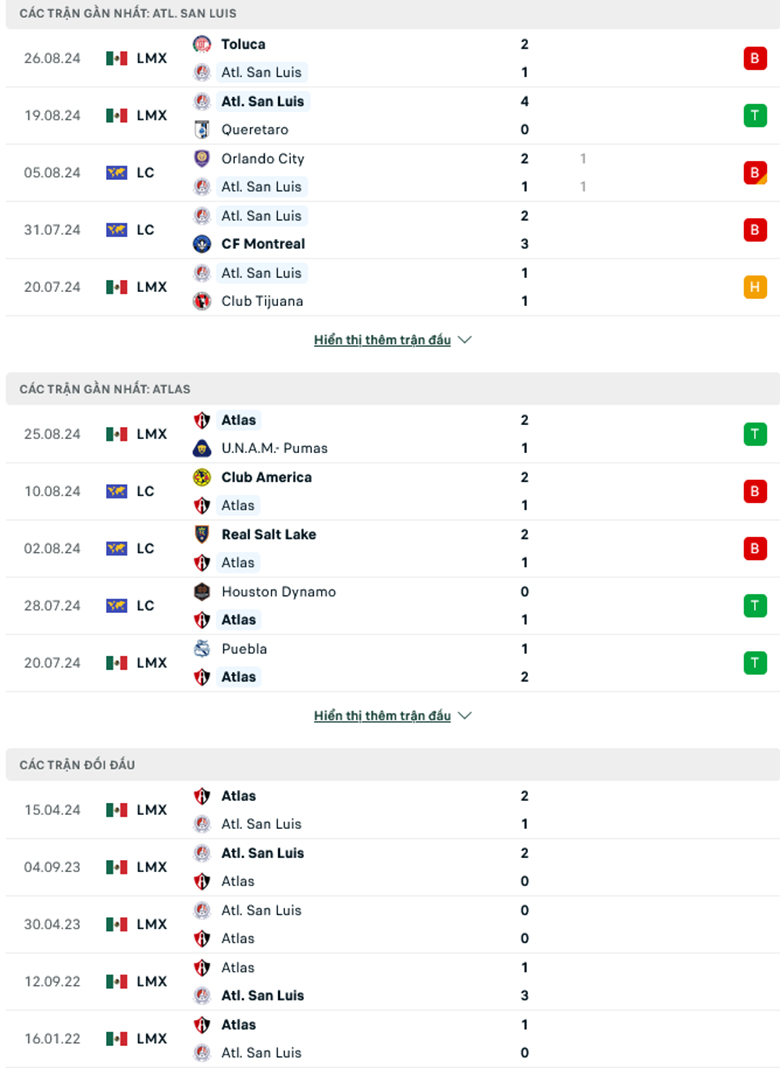Click the chevron after Atlas 'Hiển thị thêm trận đấu'
This screenshot has height=1068, width=780.
pyautogui.click(x=464, y=716)
